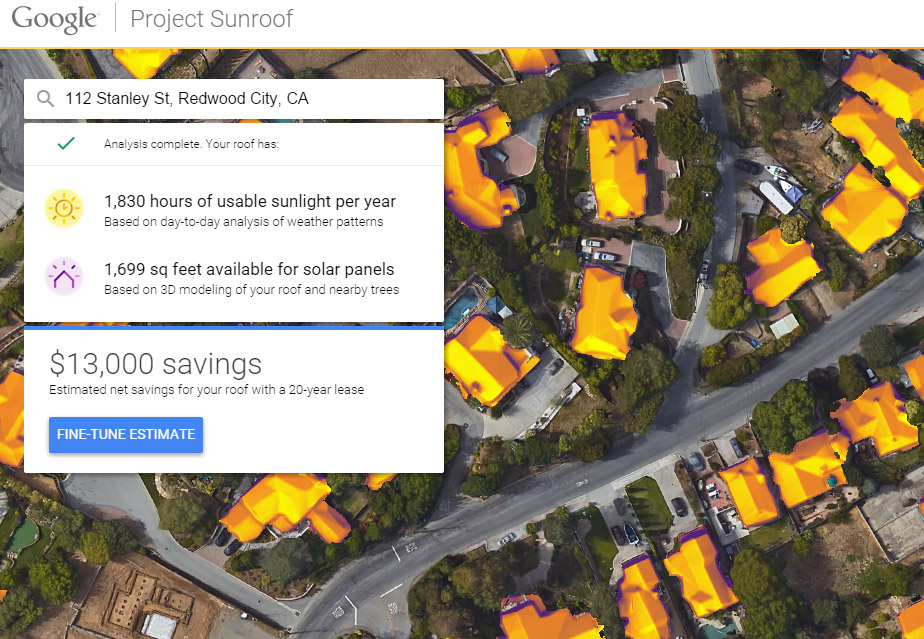
Task: Click the green analysis complete checkmark
Action: (x=66, y=144)
